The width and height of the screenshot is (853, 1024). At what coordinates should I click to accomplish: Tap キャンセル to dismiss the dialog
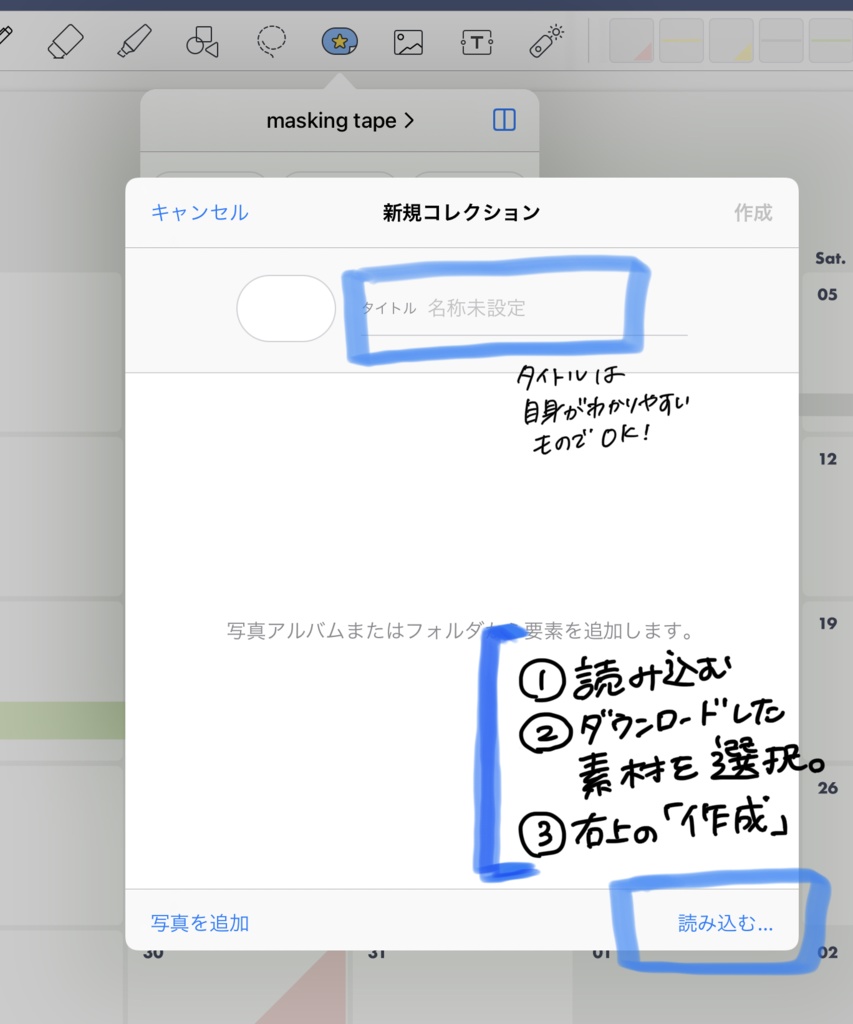199,212
